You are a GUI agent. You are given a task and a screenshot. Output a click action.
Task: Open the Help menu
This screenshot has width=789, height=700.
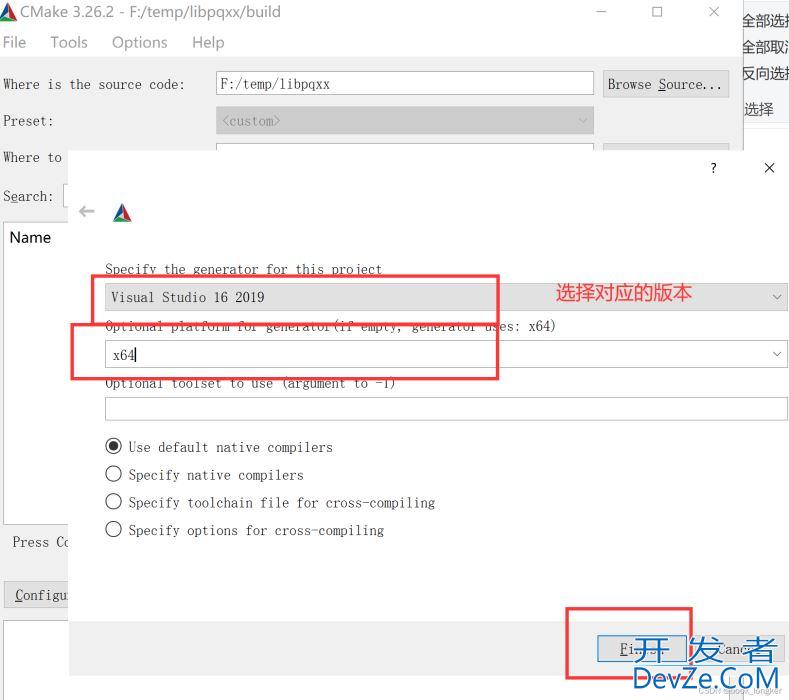tap(208, 42)
